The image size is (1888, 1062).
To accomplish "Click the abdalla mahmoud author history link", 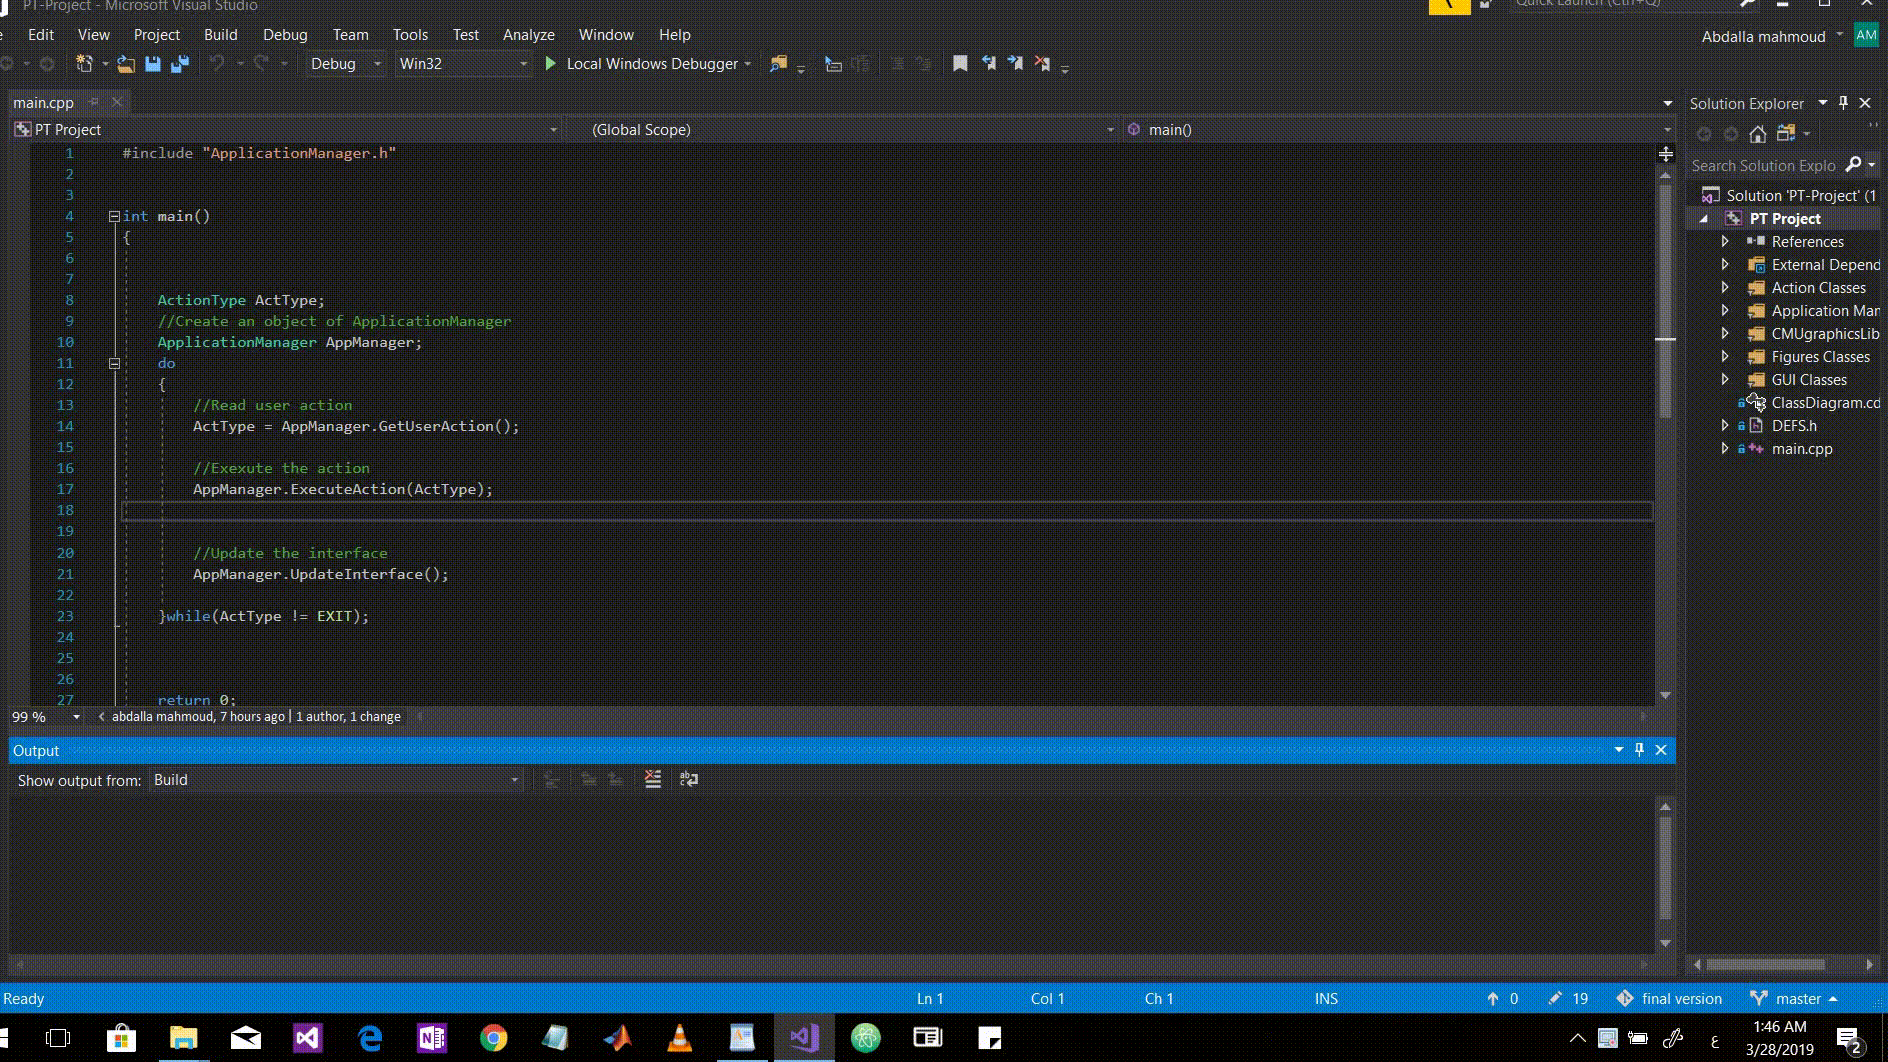I will tap(198, 716).
